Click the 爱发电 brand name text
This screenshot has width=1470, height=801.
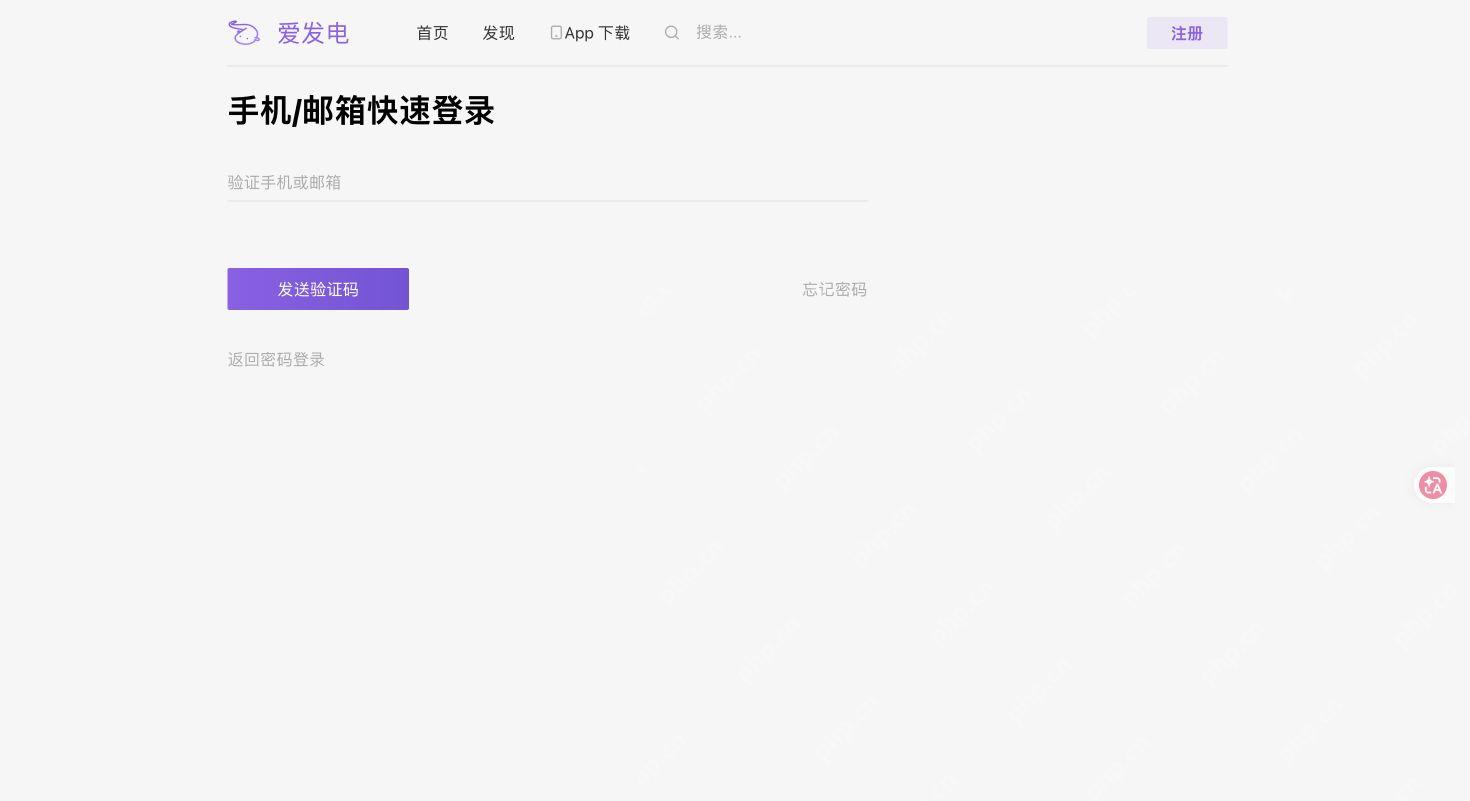pyautogui.click(x=313, y=33)
